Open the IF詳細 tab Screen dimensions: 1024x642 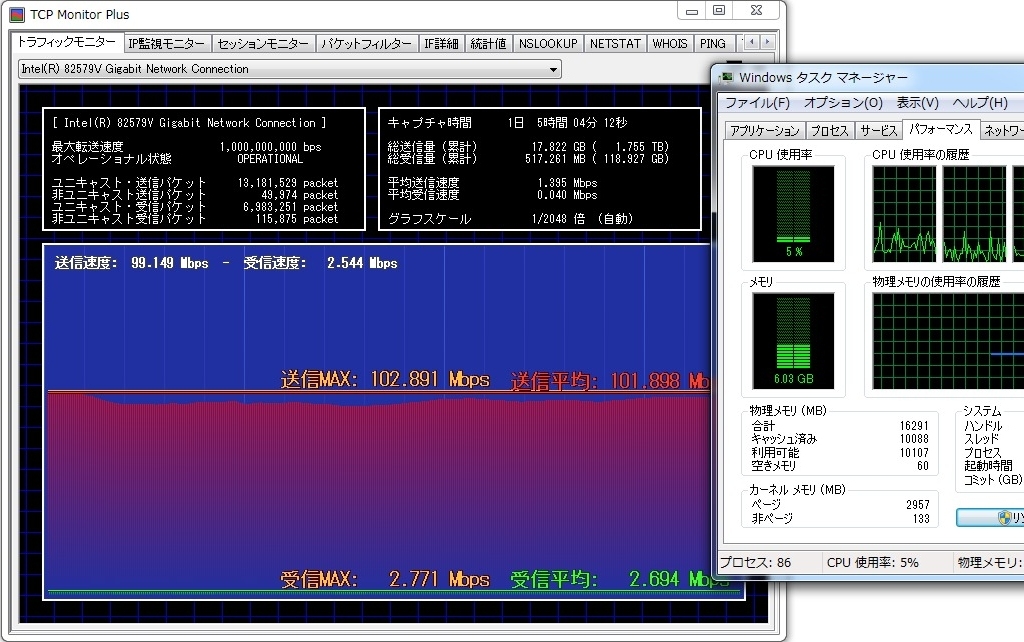441,44
